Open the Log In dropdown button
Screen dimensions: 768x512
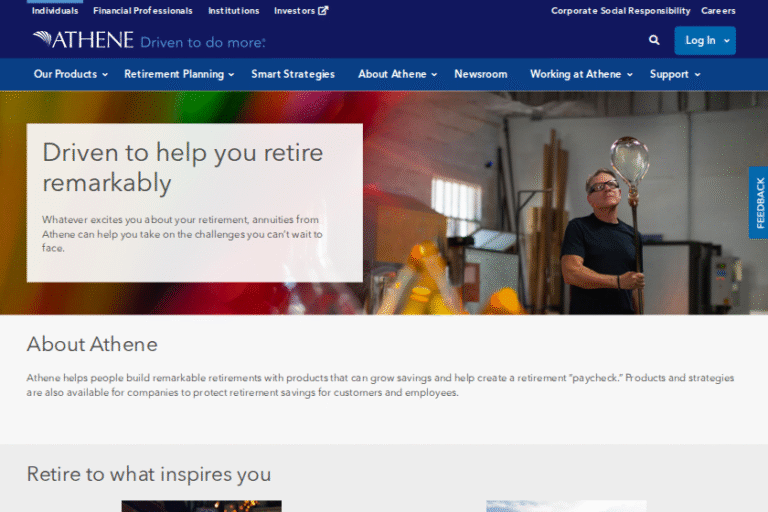pos(705,41)
